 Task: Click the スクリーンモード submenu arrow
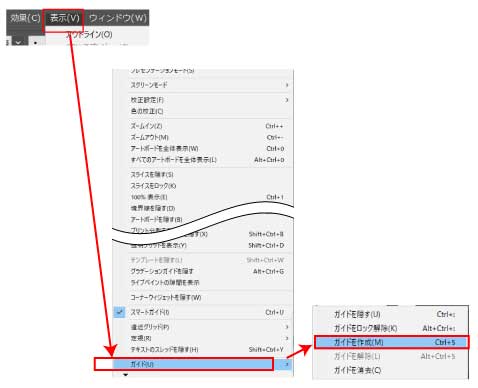287,85
